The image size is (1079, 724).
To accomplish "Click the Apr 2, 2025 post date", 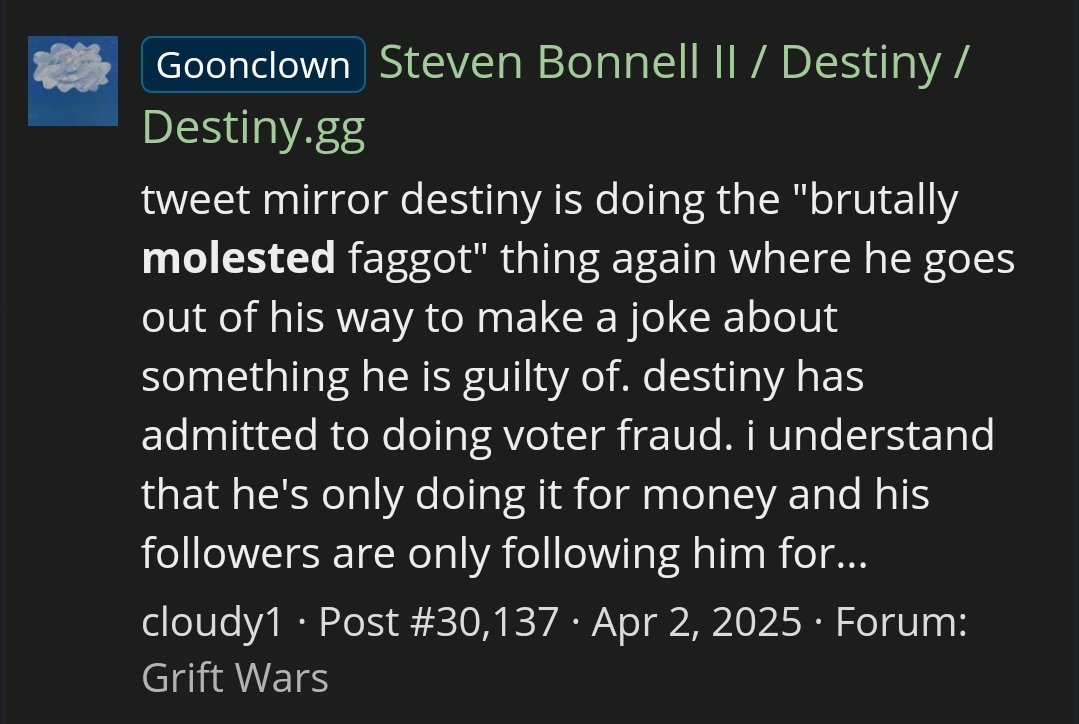I will point(696,621).
